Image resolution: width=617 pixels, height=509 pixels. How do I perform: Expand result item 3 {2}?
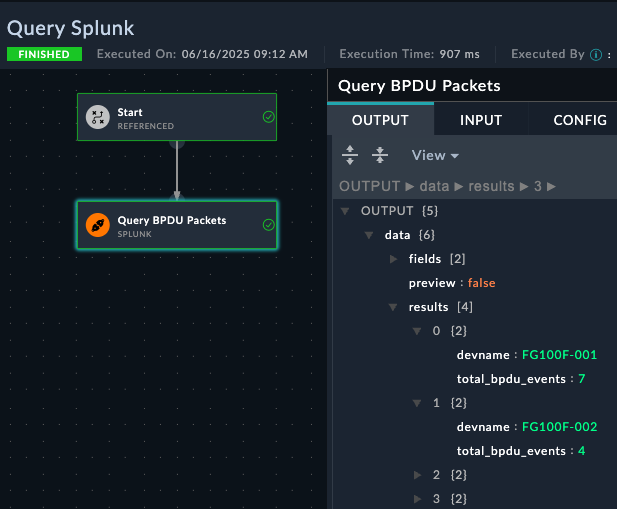point(417,499)
